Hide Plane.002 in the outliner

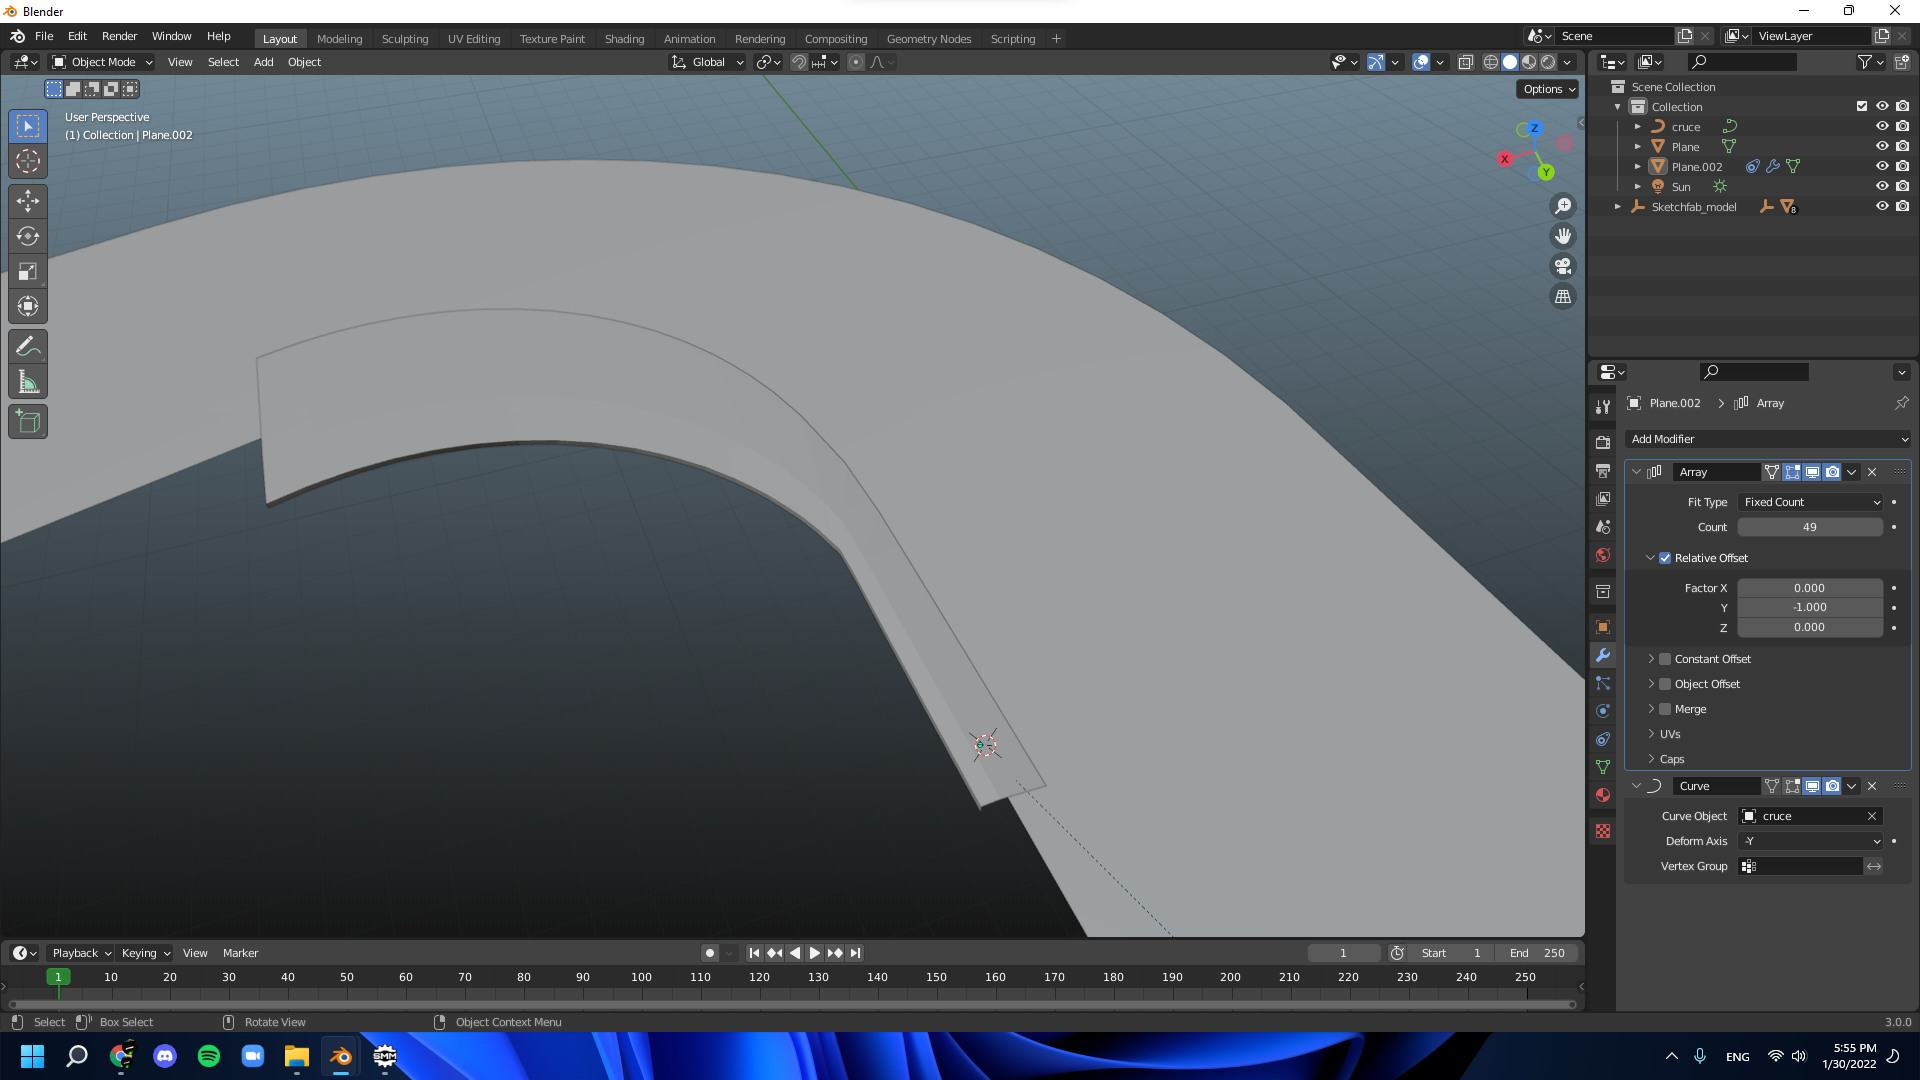coord(1881,167)
